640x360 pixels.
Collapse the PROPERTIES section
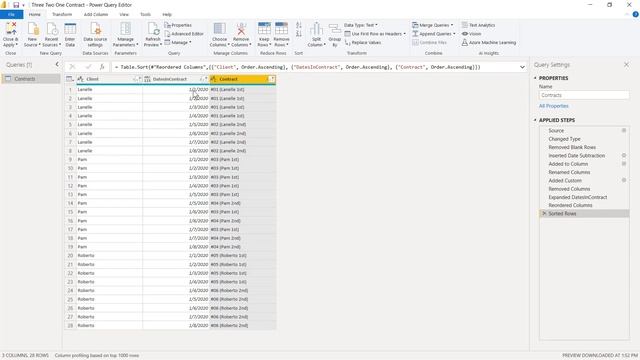(x=535, y=78)
